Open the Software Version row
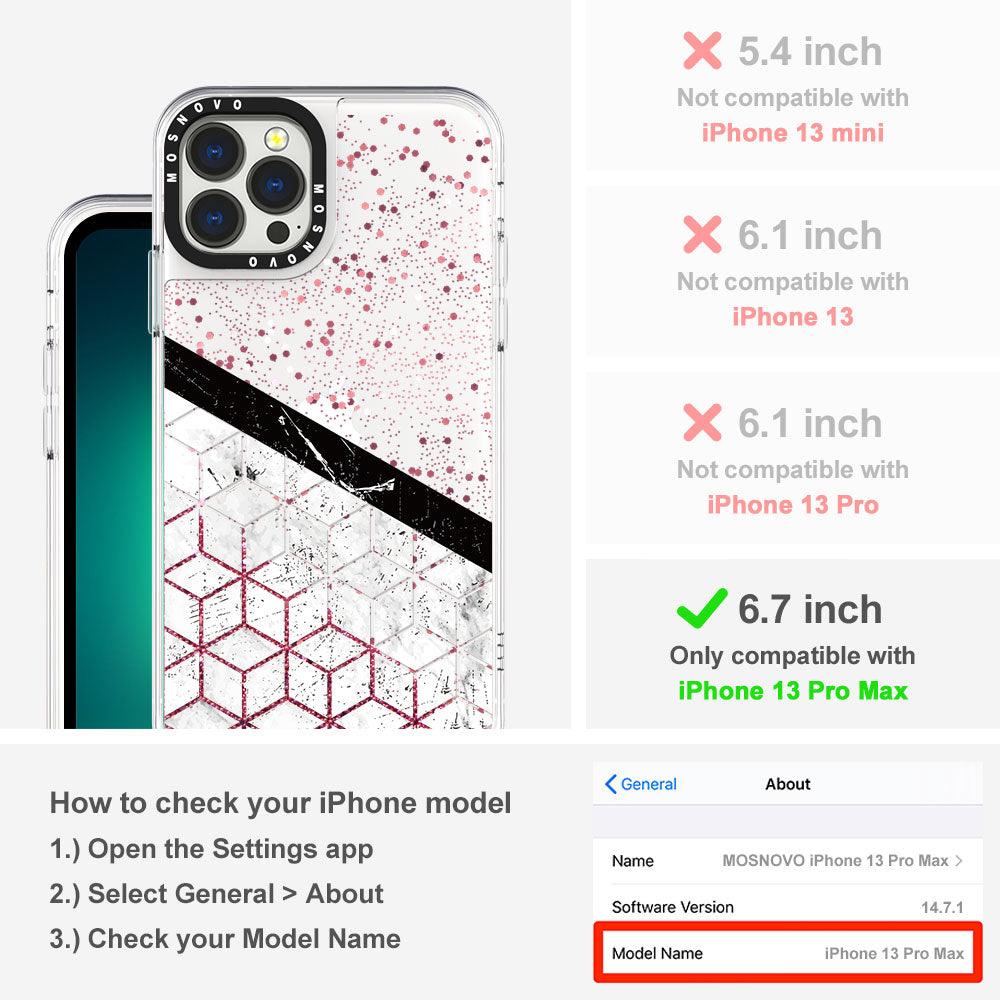Viewport: 1000px width, 1000px height. (788, 906)
